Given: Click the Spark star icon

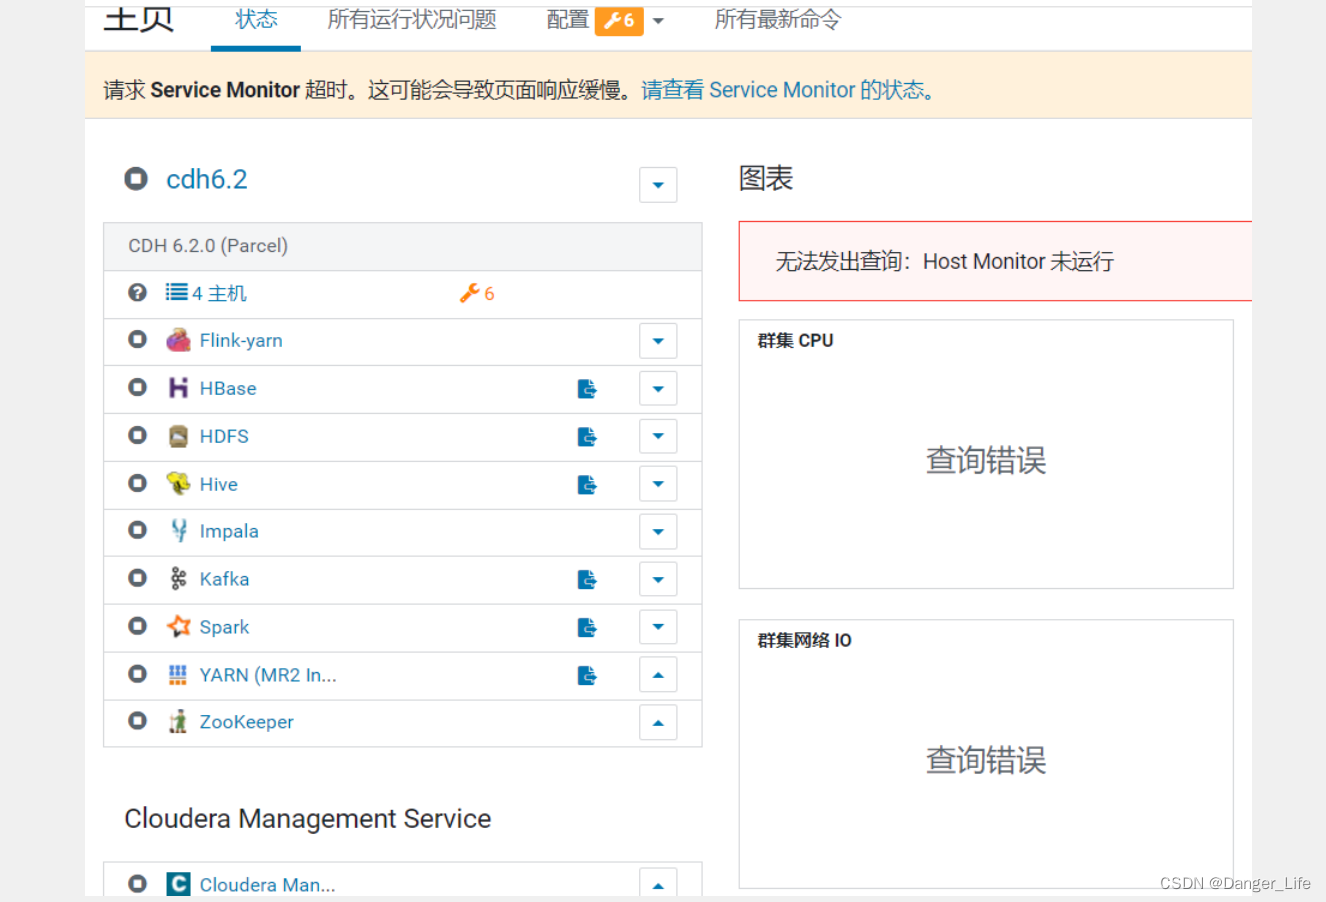Looking at the screenshot, I should pyautogui.click(x=178, y=627).
